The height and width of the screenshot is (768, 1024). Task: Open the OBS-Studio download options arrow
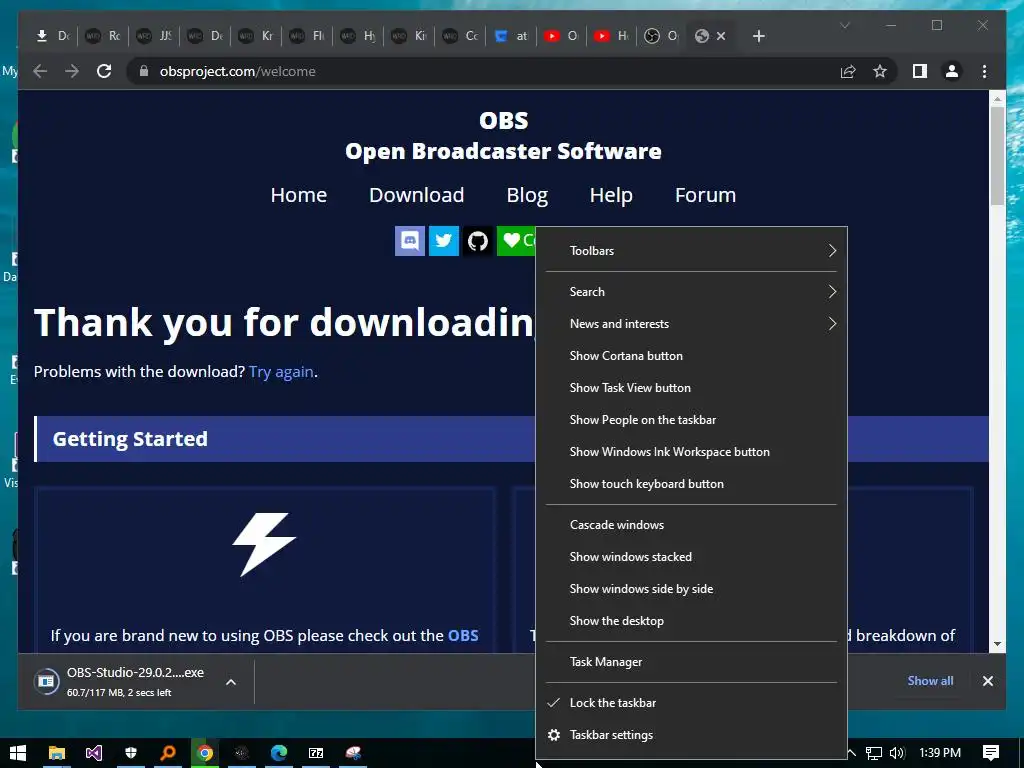point(231,682)
